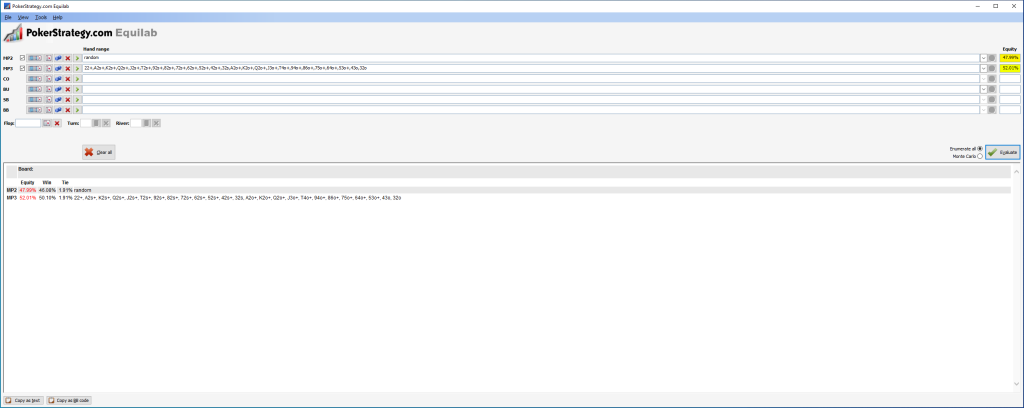Open card selector for SB row
The image size is (1024, 408).
(48, 100)
